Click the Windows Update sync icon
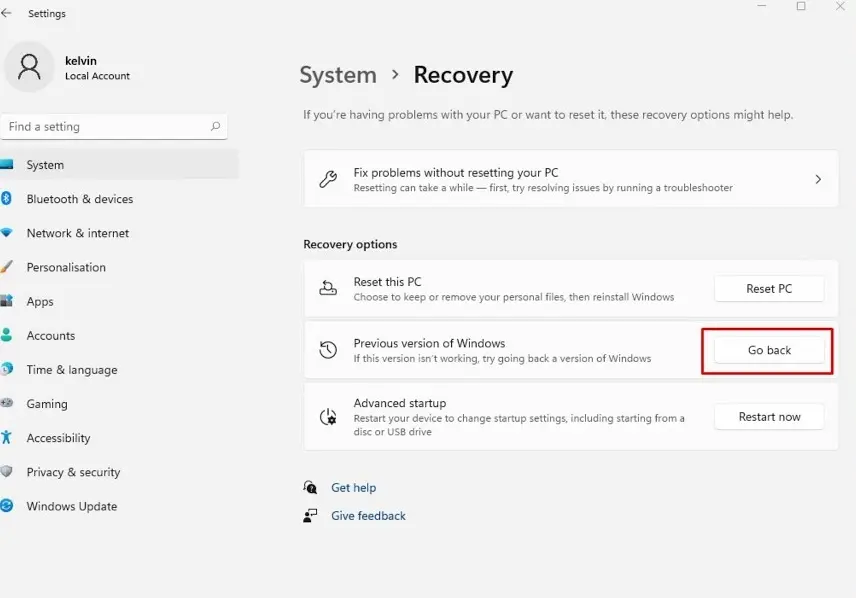 point(6,506)
